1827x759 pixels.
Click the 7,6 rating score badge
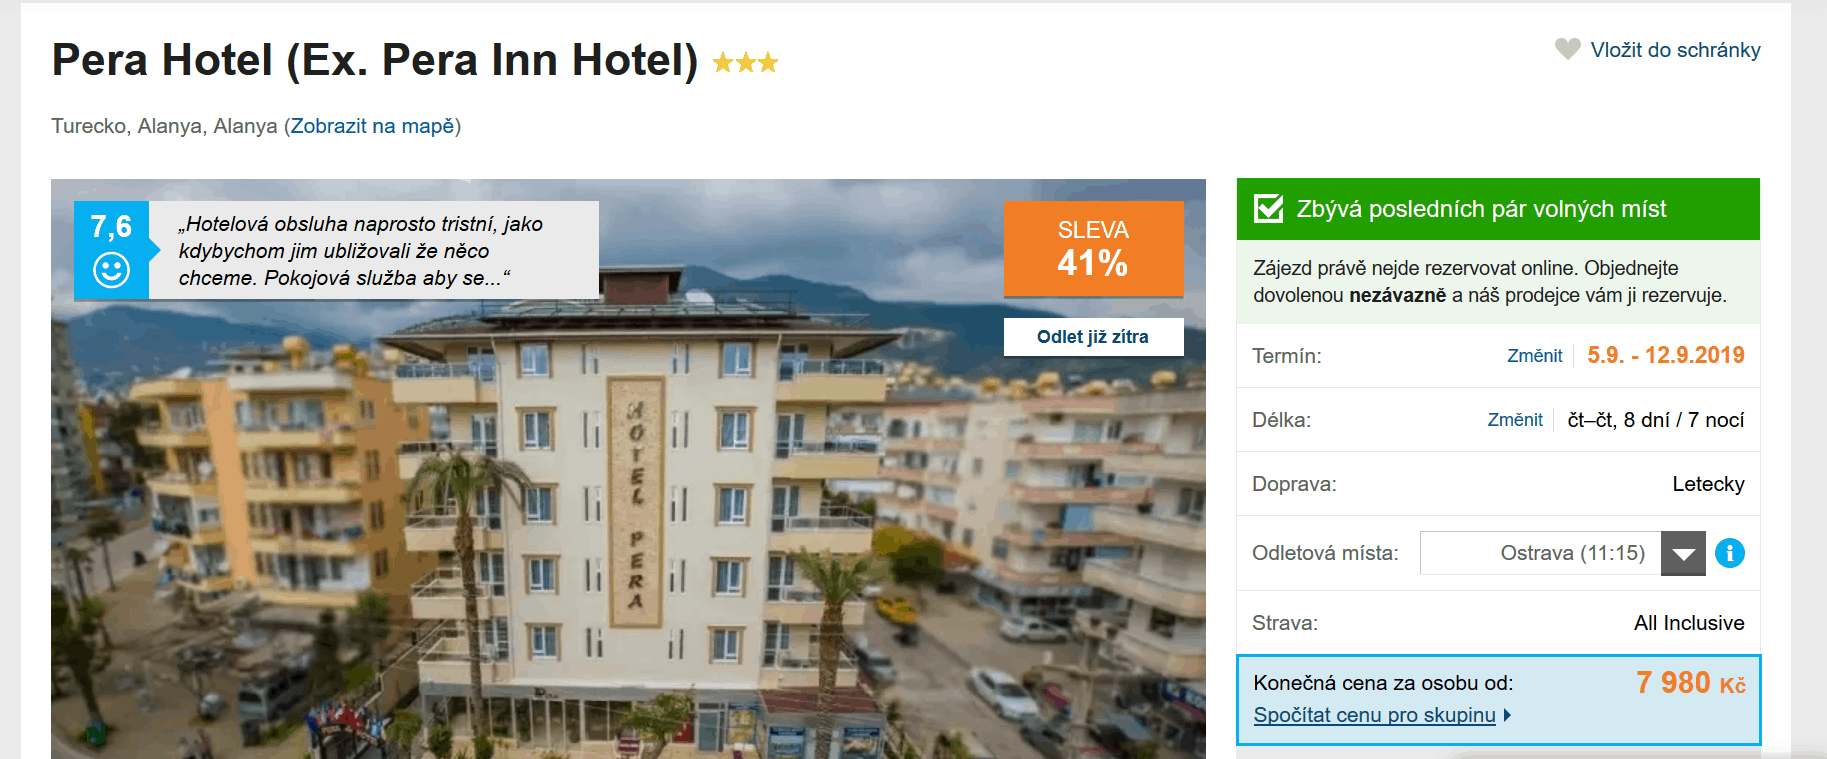point(111,225)
